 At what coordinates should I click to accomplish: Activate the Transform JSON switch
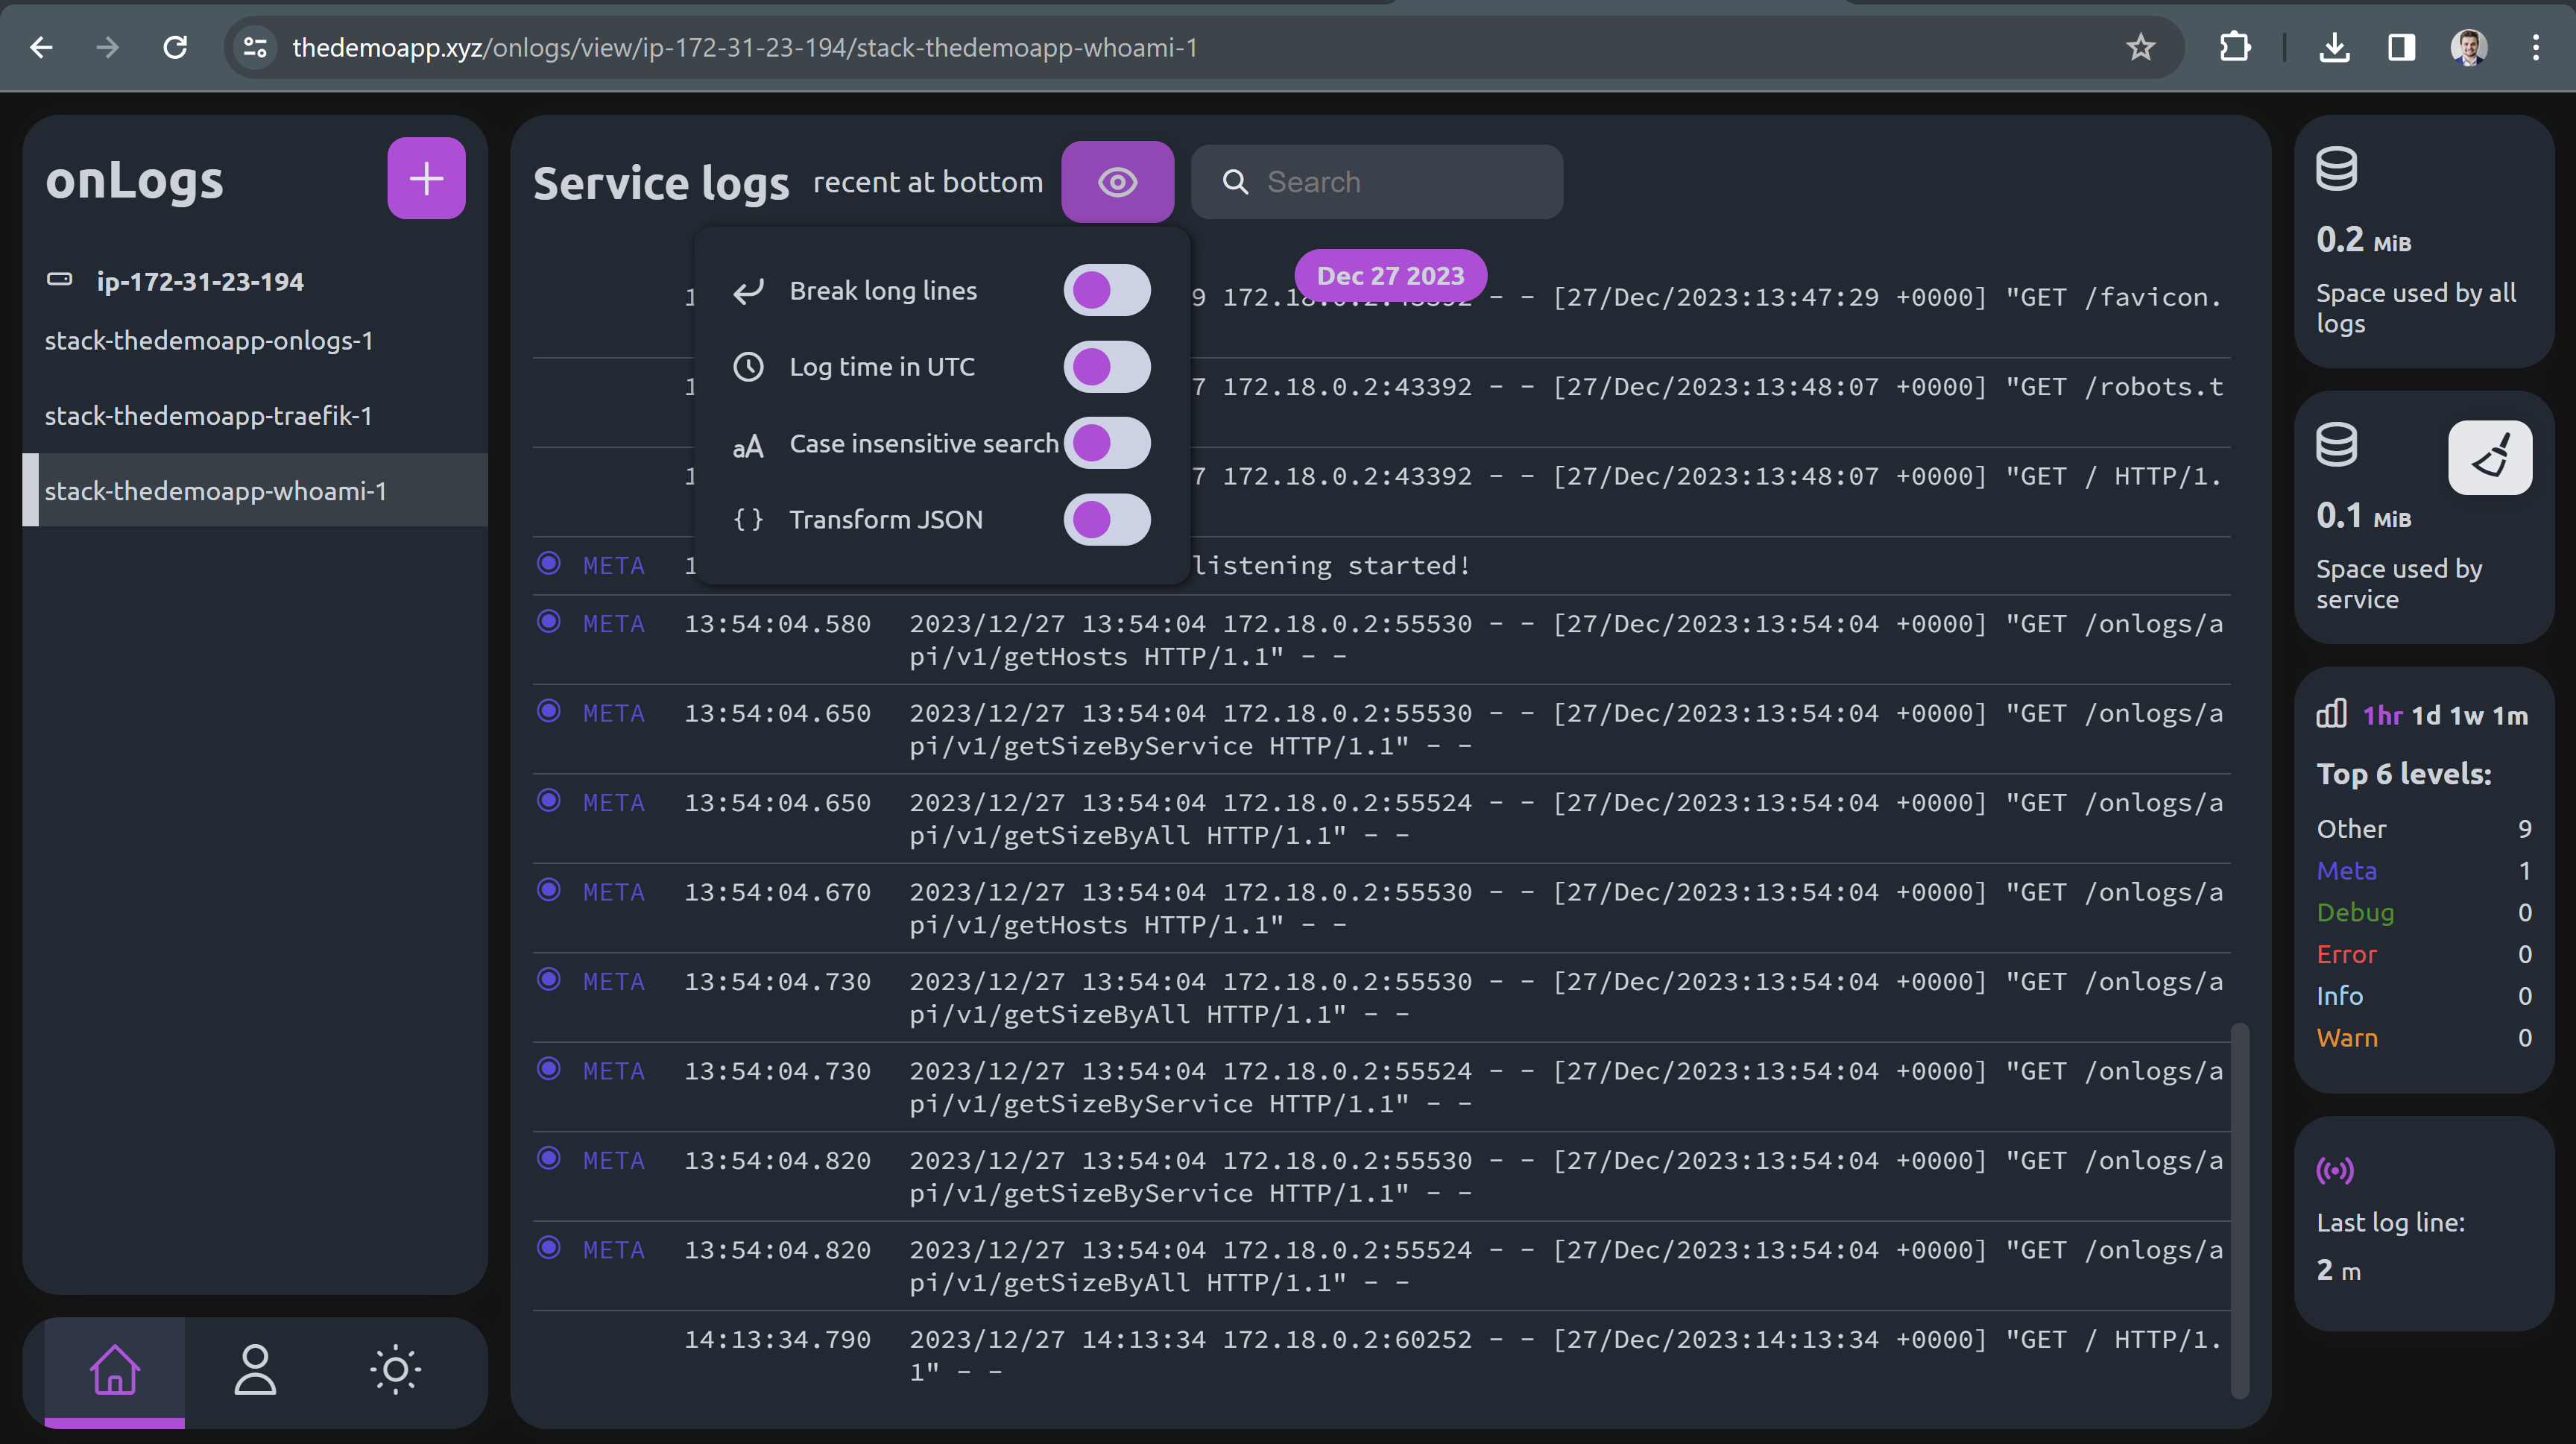point(1107,519)
